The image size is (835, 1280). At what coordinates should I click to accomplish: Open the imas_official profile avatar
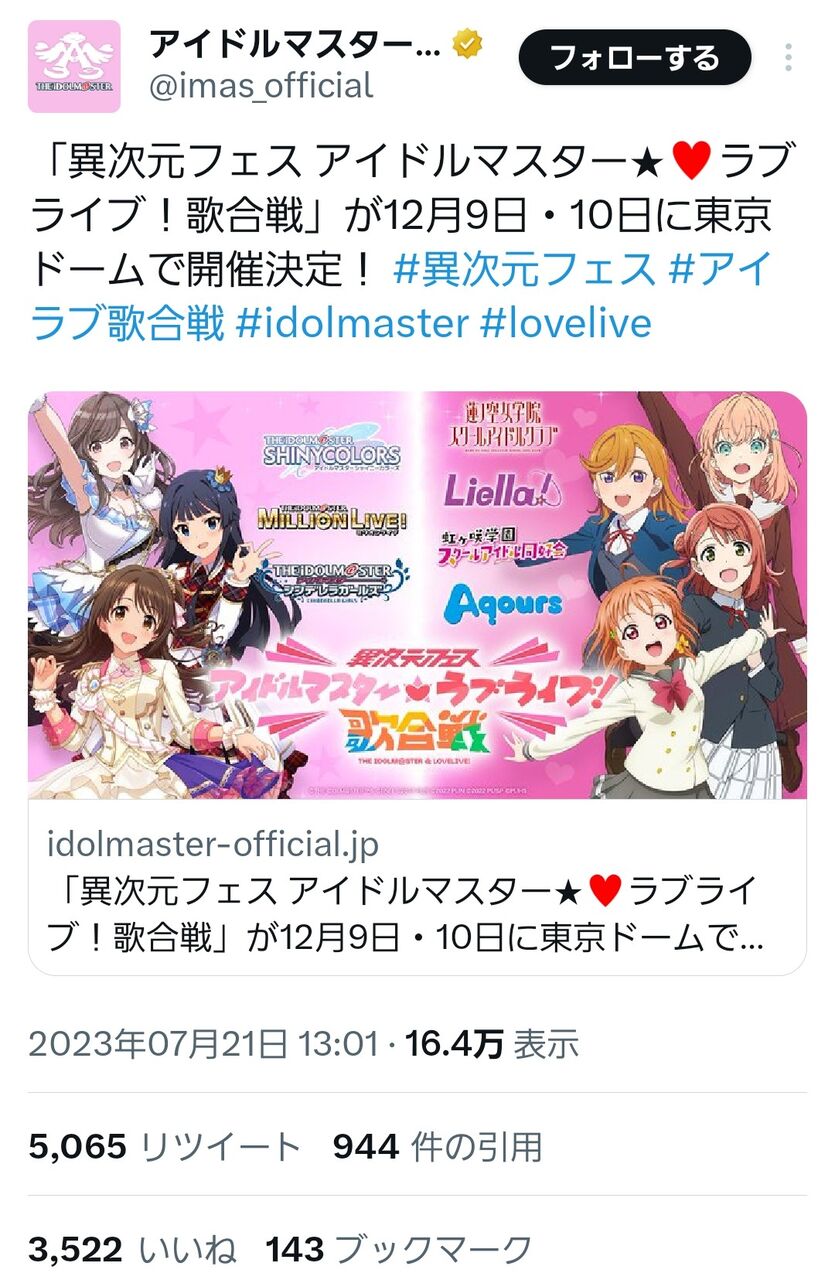(73, 65)
